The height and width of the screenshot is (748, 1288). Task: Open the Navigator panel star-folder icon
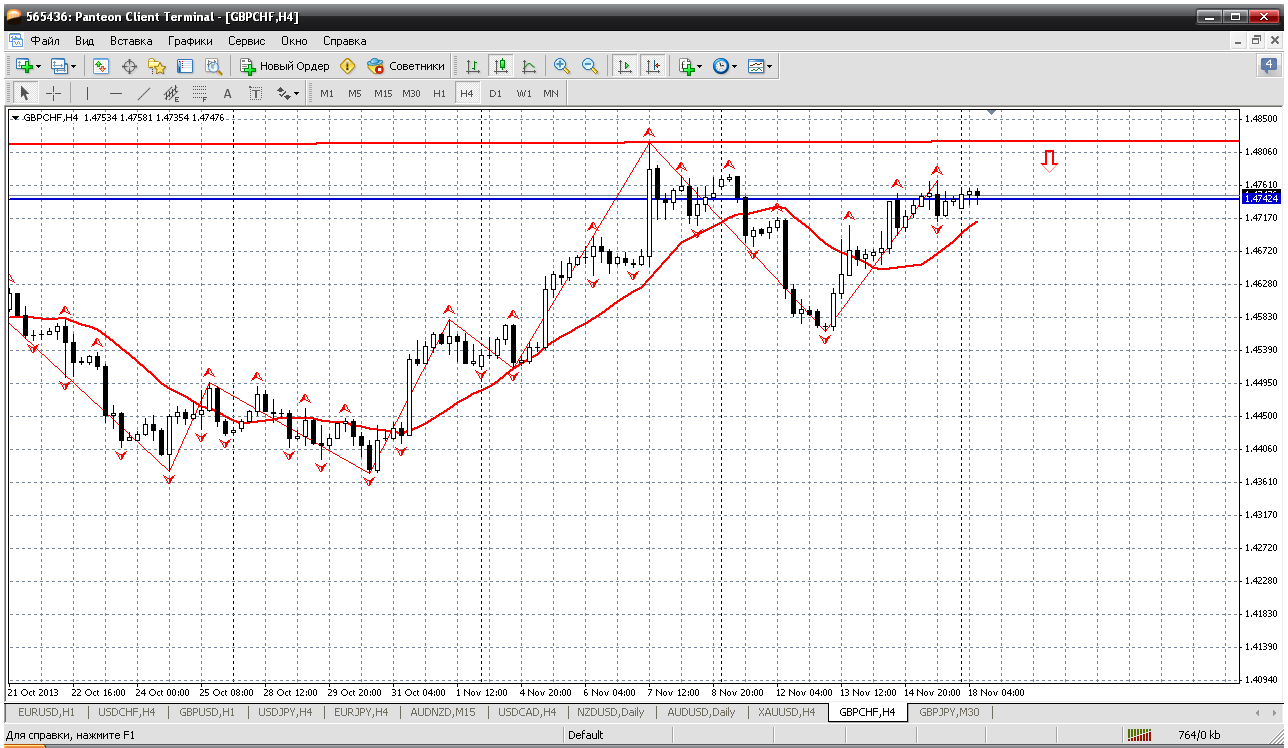(157, 66)
